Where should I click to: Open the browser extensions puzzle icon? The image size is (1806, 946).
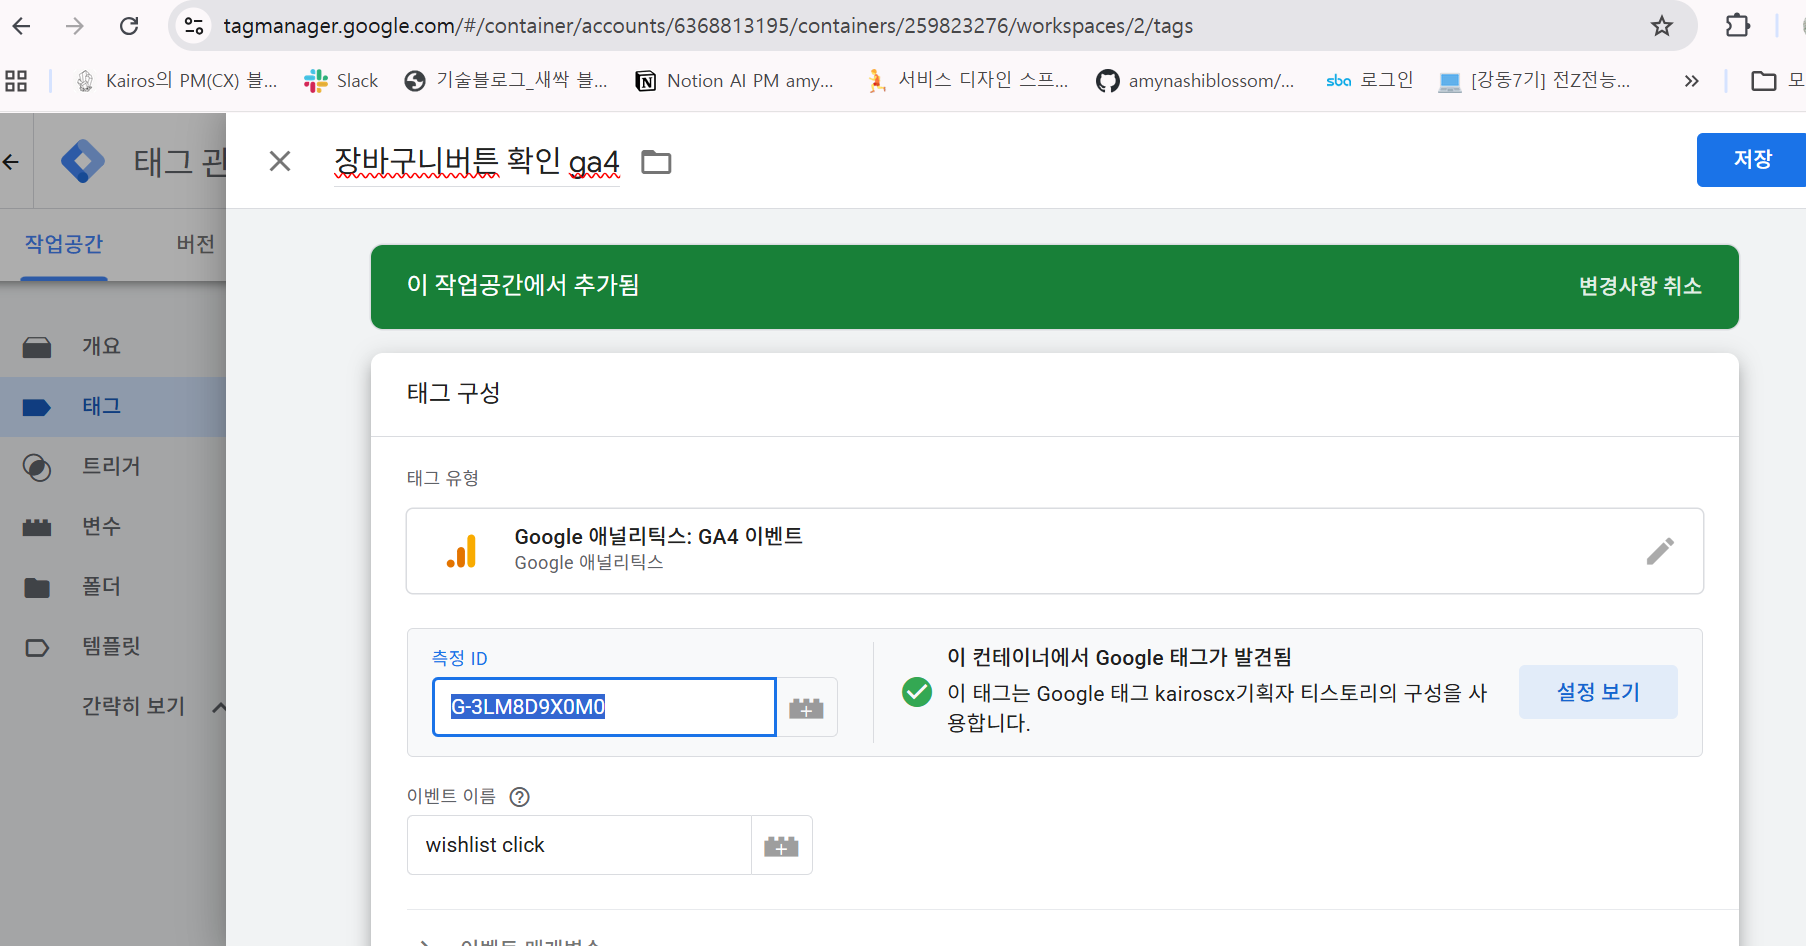click(1738, 26)
